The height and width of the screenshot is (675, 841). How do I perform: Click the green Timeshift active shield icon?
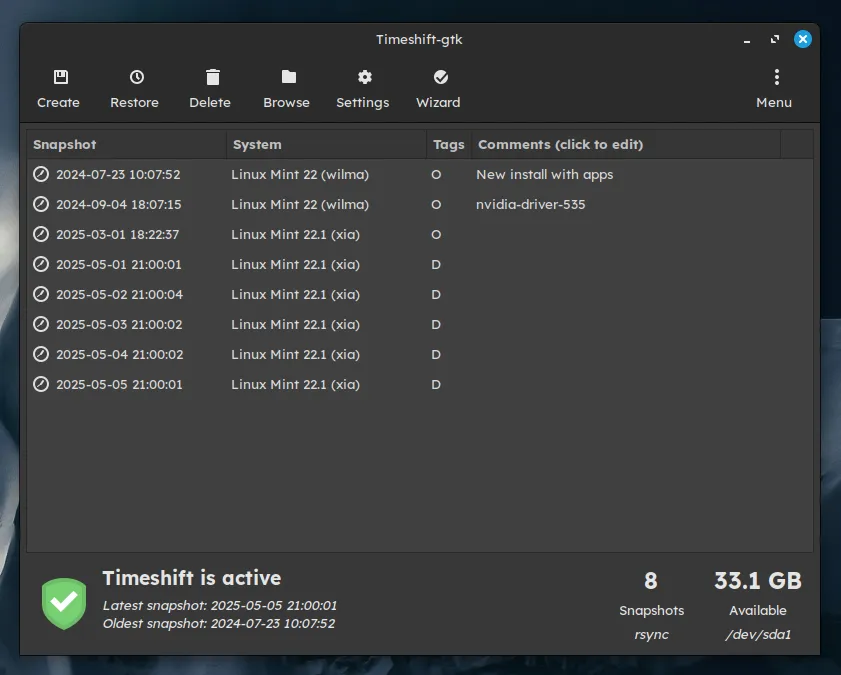[63, 603]
